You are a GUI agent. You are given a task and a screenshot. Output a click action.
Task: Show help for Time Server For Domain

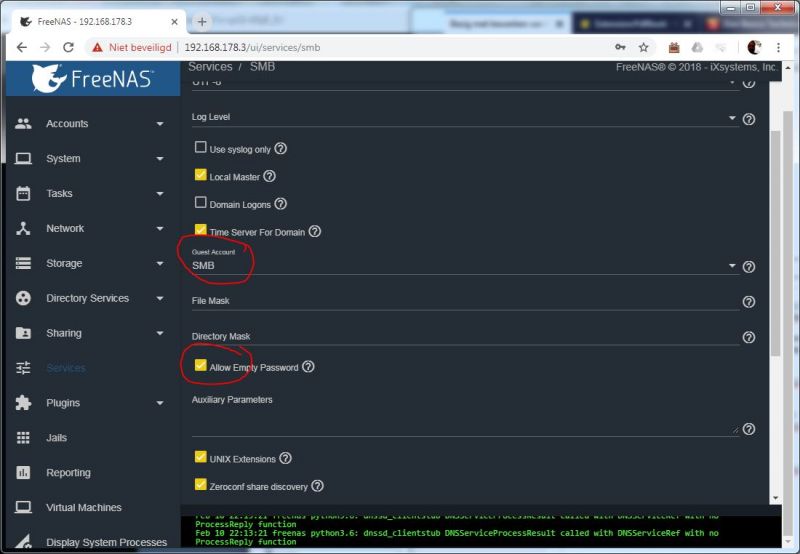(315, 232)
